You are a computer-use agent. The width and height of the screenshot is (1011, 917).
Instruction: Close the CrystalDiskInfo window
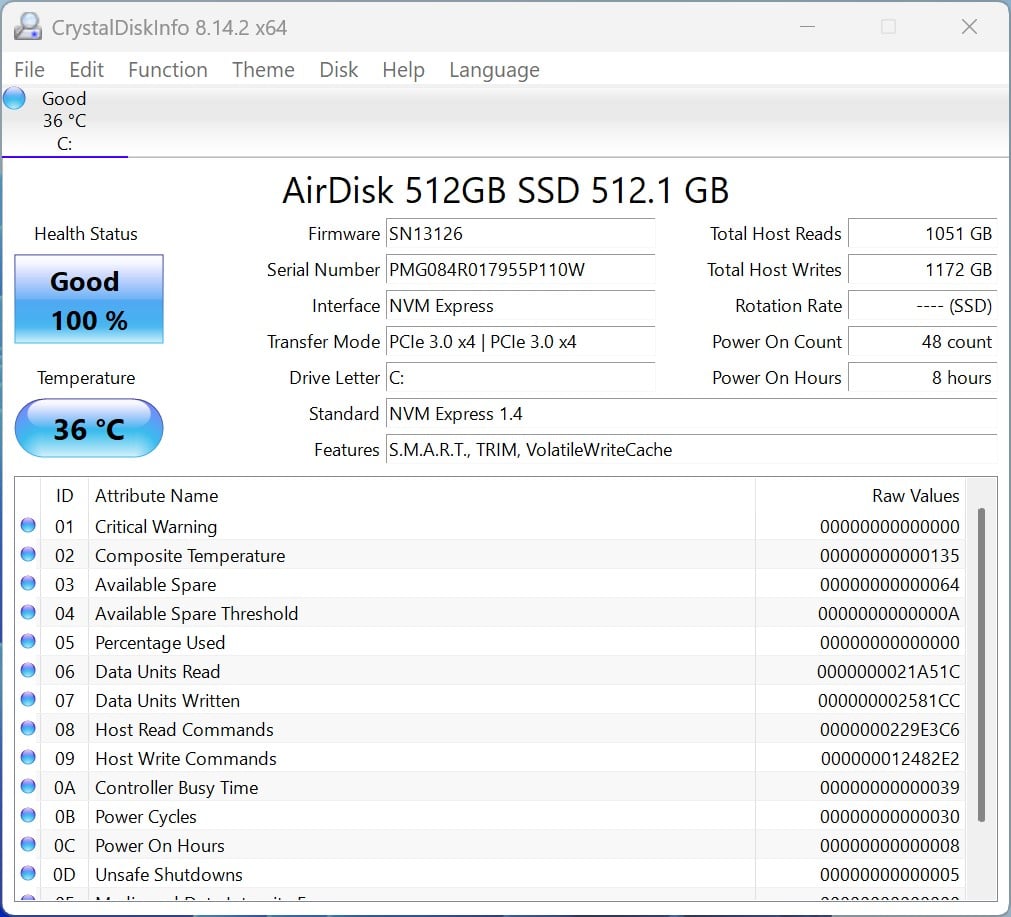[969, 26]
